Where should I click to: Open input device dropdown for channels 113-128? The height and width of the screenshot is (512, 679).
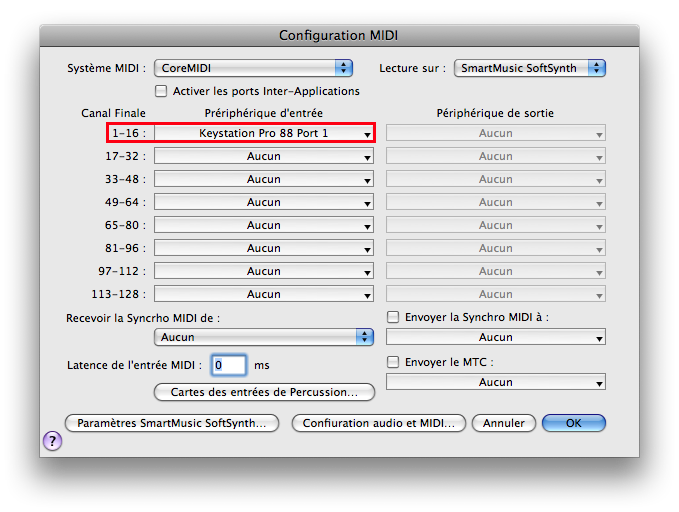(x=264, y=294)
